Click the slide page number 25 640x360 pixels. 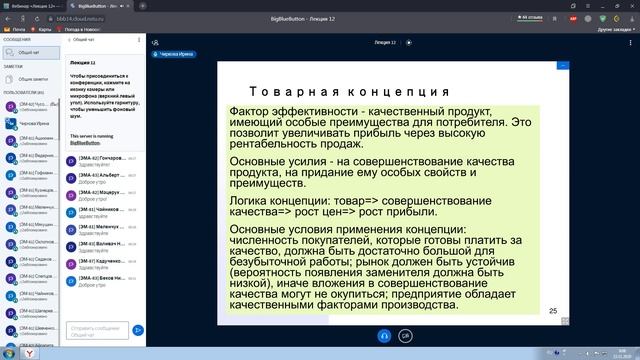pyautogui.click(x=553, y=311)
